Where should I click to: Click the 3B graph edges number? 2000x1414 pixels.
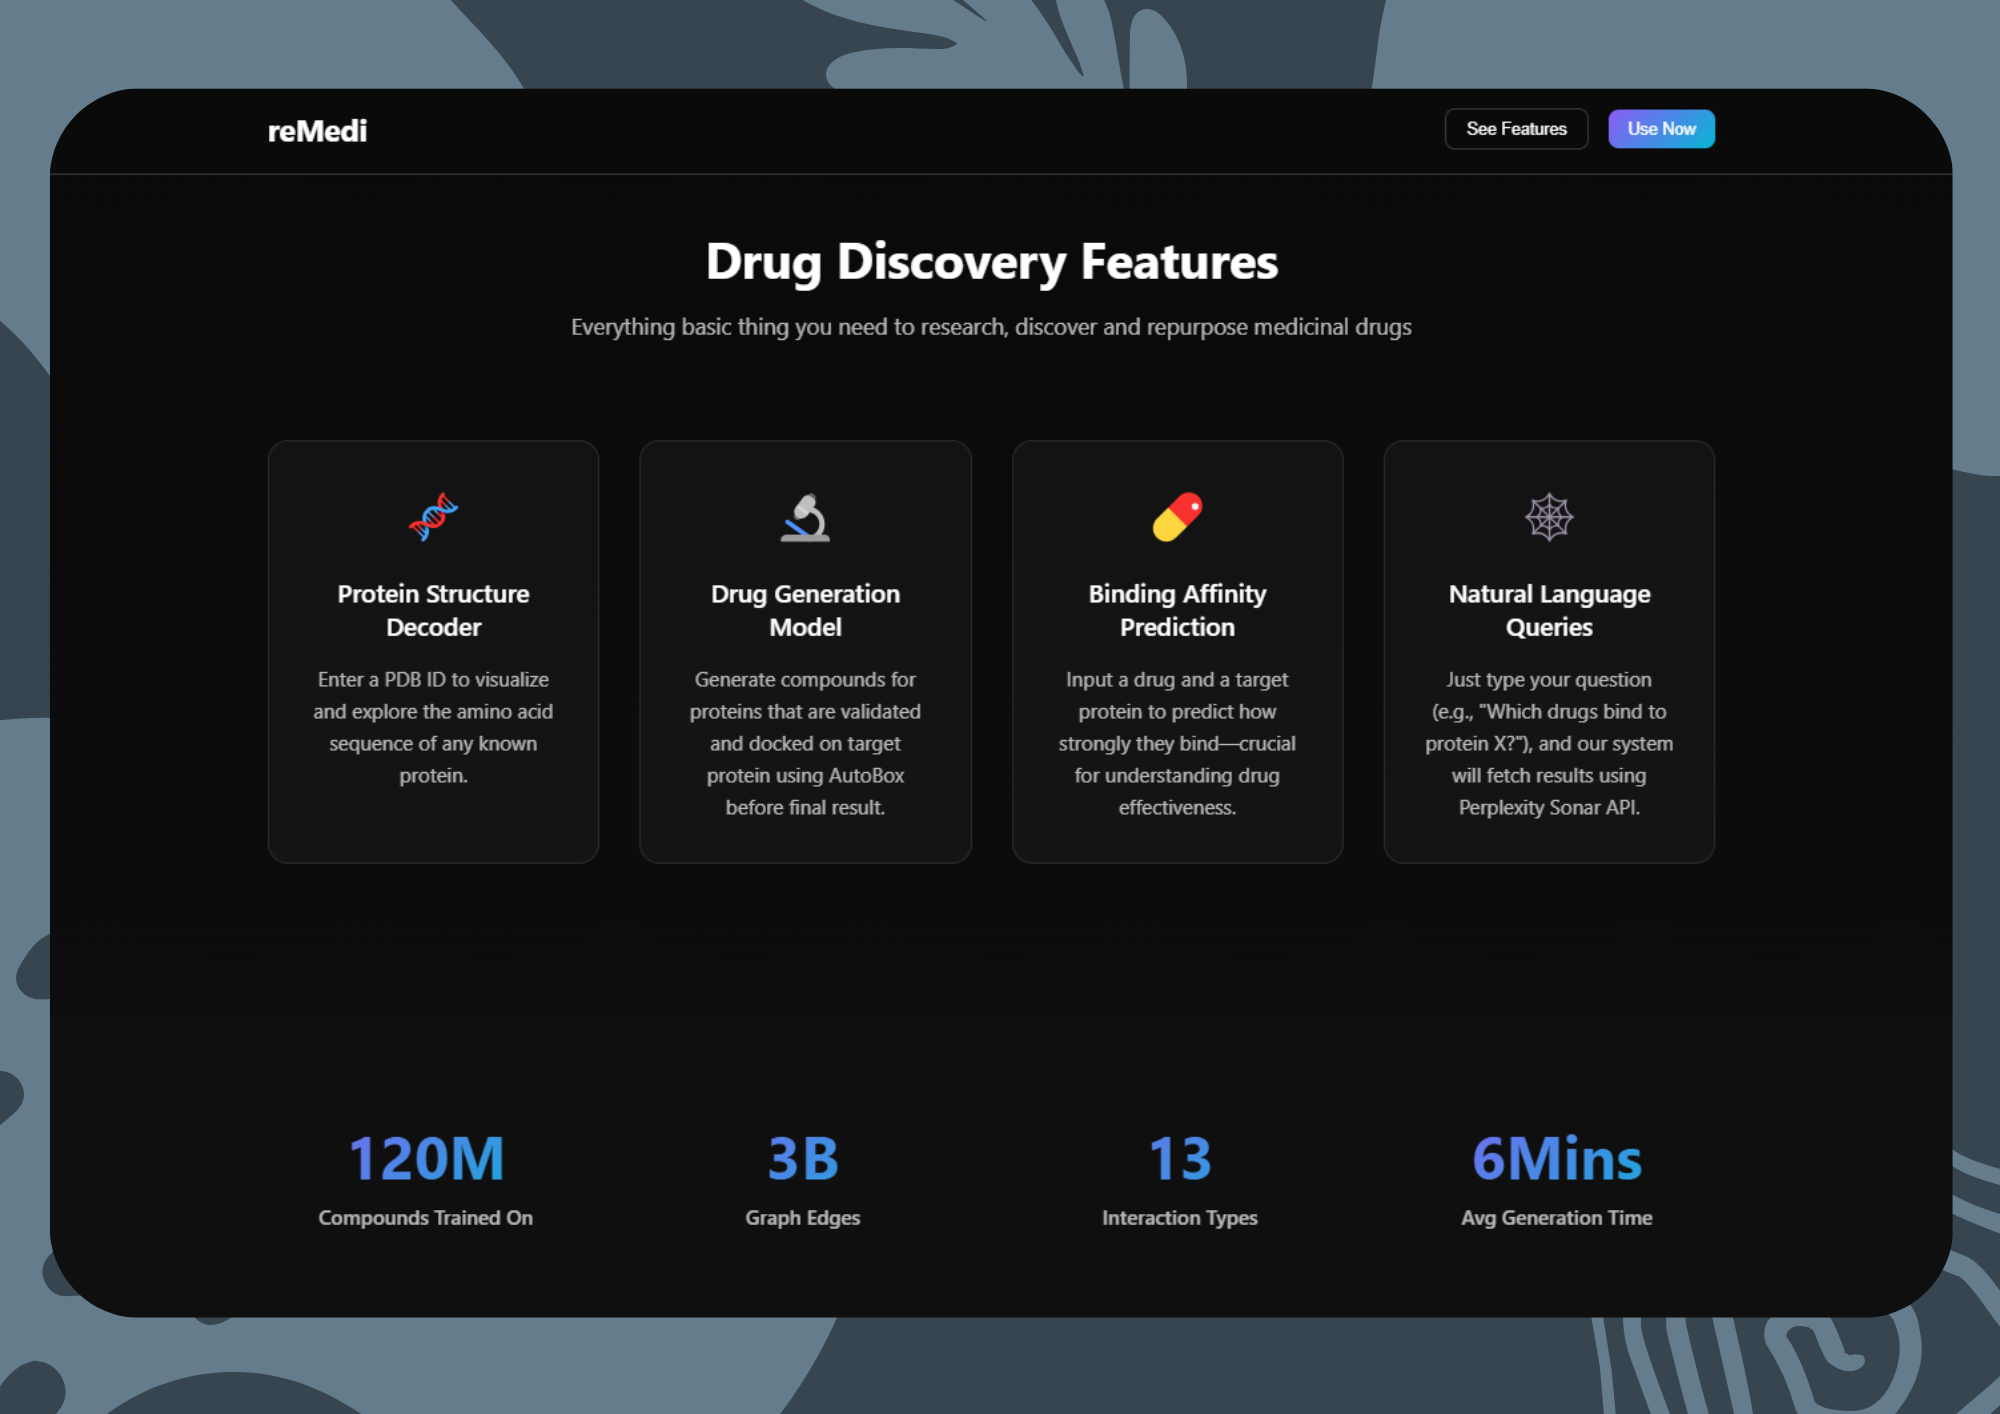[x=803, y=1159]
